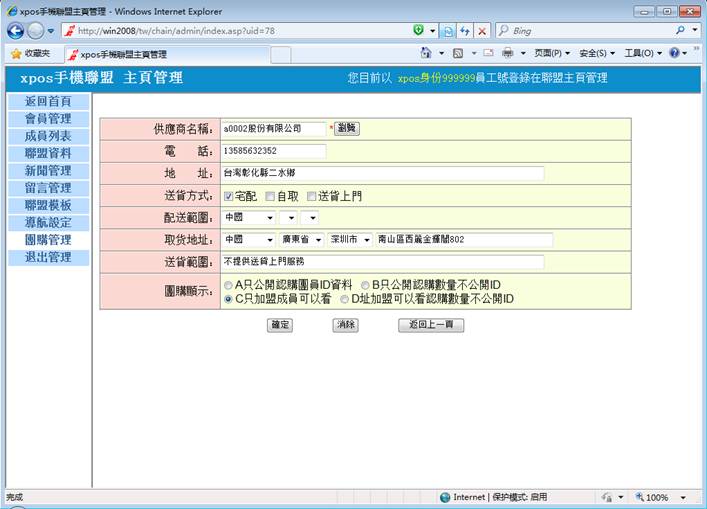The width and height of the screenshot is (707, 509).
Task: Click the Print icon in IE toolbar
Action: click(x=508, y=53)
